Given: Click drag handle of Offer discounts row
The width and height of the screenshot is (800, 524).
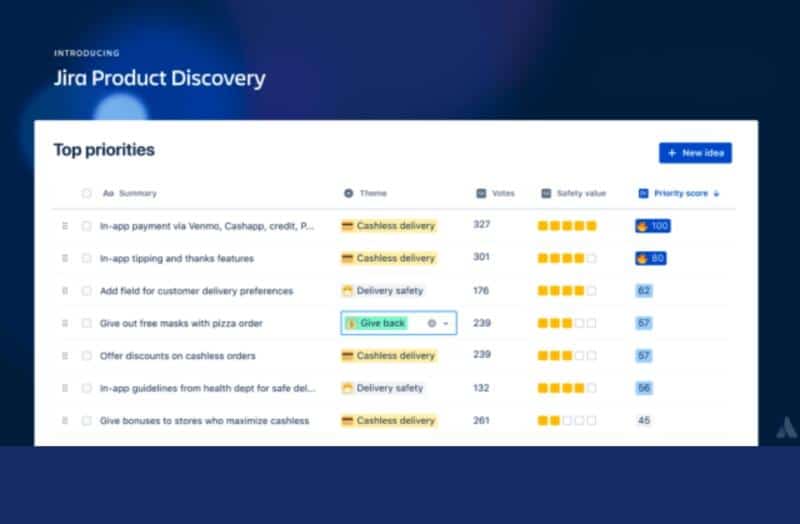Looking at the screenshot, I should point(65,356).
